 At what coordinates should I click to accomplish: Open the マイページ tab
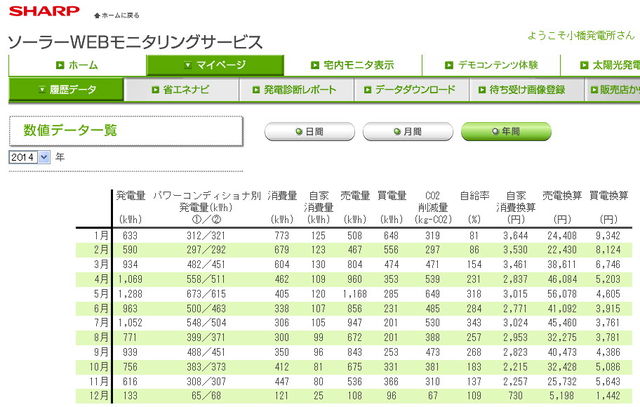coord(215,65)
